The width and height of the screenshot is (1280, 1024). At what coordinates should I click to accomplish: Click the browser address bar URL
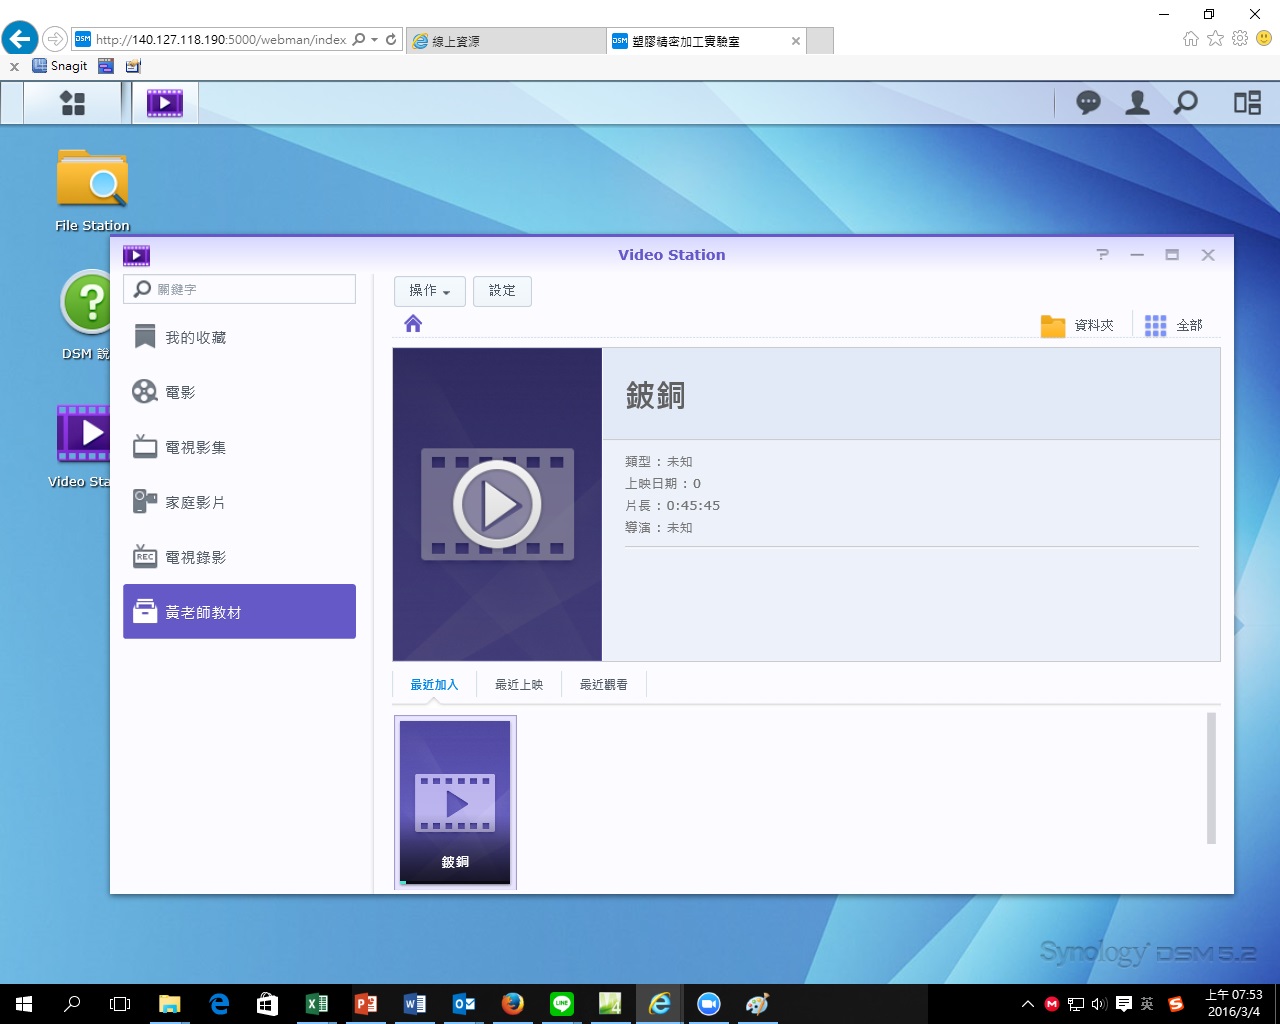221,40
